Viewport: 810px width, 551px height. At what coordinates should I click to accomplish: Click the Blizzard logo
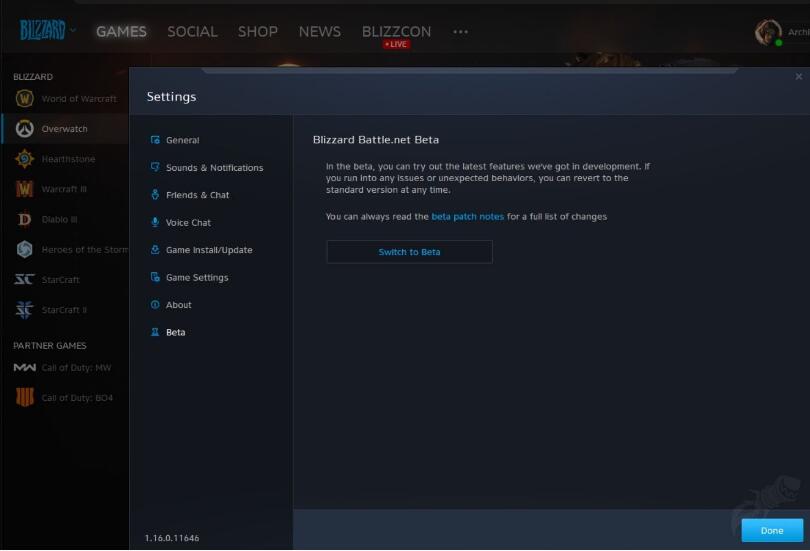42,30
